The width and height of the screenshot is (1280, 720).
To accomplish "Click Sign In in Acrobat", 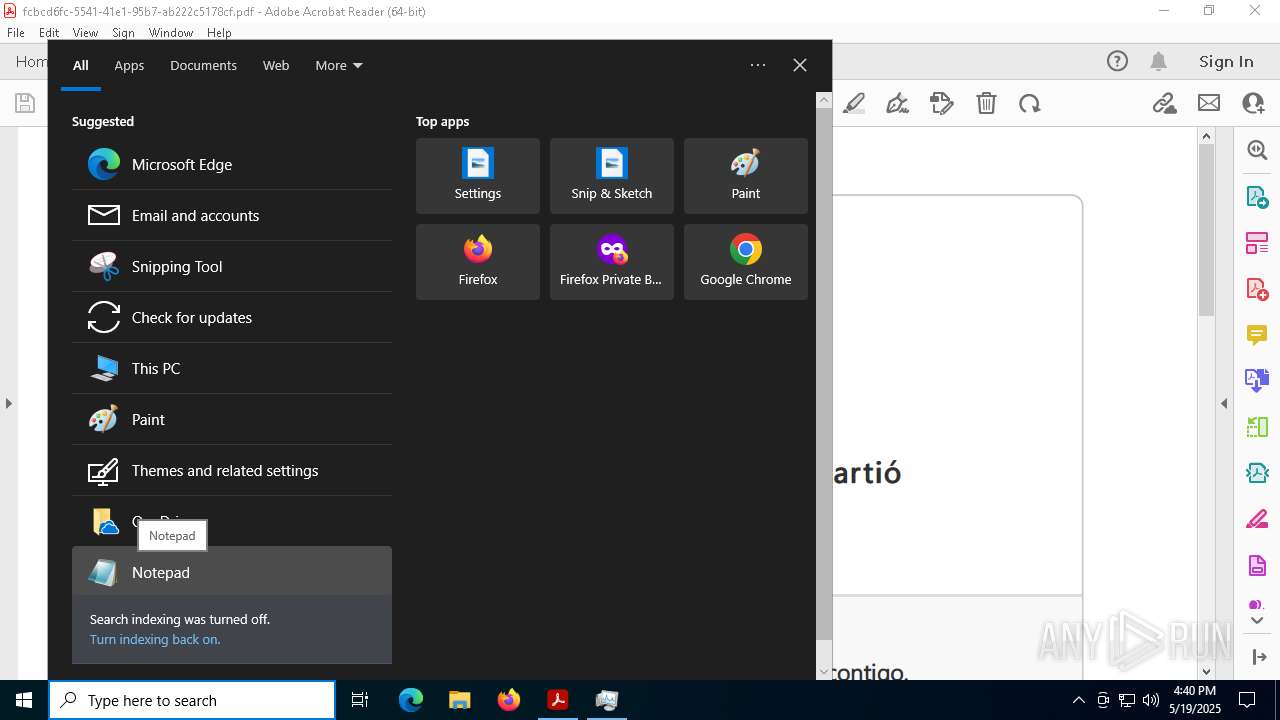I will click(1226, 62).
